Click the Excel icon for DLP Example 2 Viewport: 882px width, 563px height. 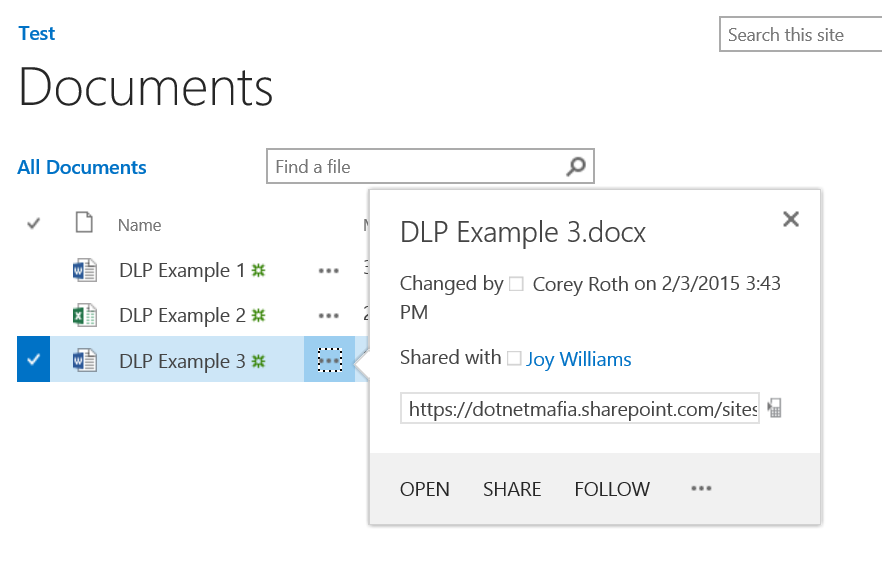tap(85, 316)
